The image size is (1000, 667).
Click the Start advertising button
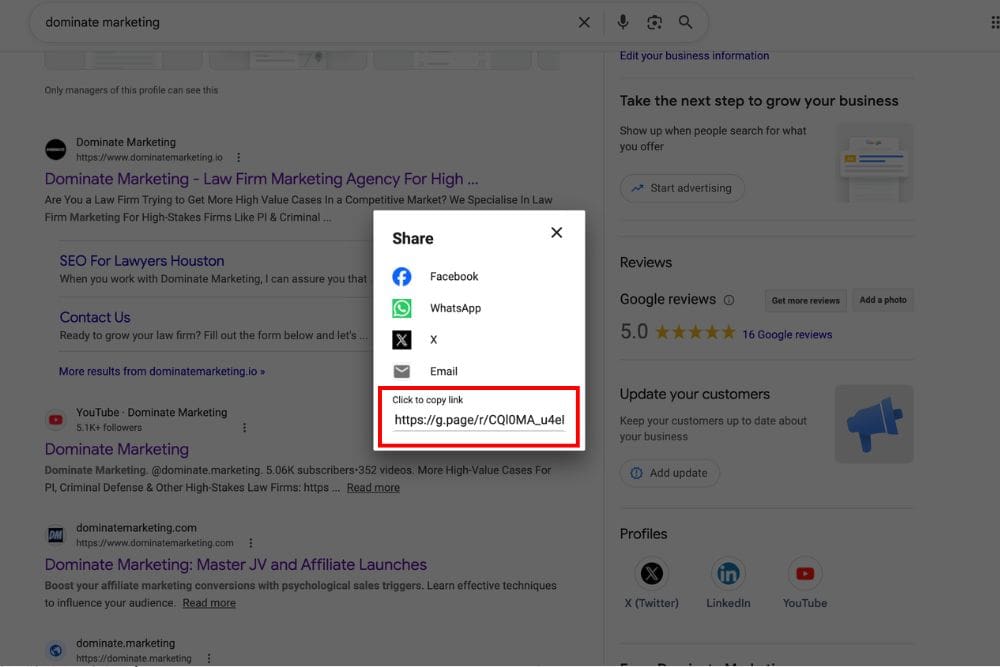tap(682, 188)
